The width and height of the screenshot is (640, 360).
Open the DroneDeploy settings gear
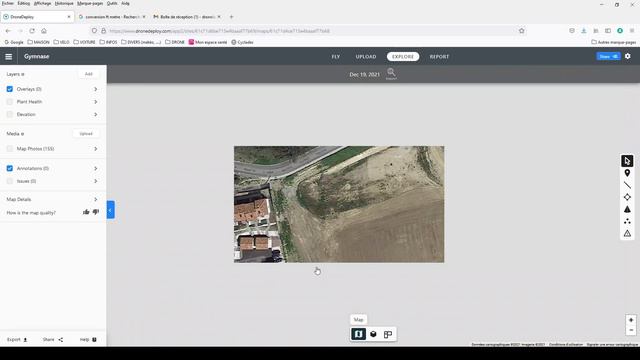tap(628, 56)
